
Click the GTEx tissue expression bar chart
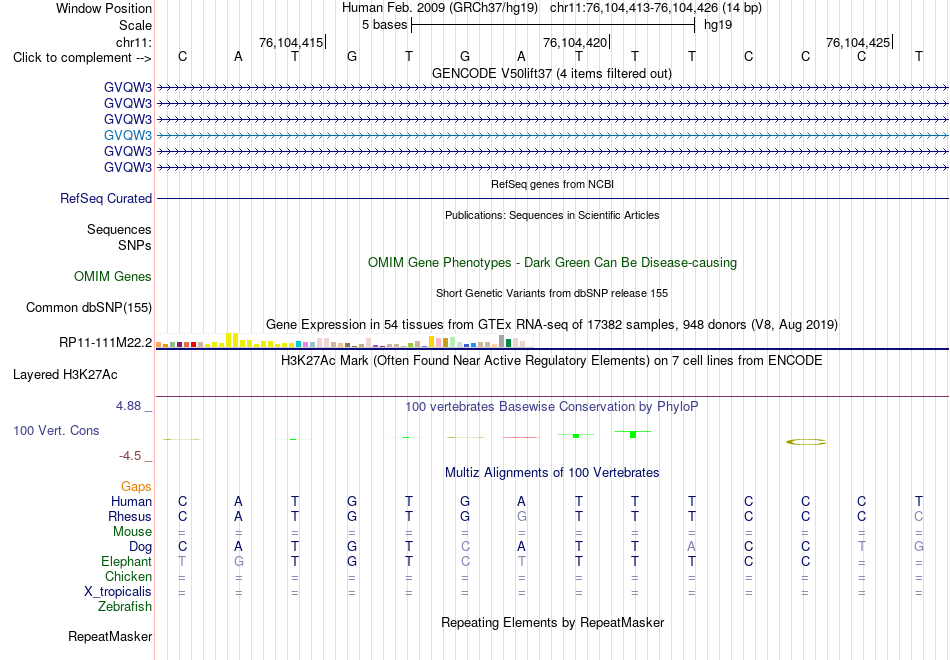(x=345, y=340)
